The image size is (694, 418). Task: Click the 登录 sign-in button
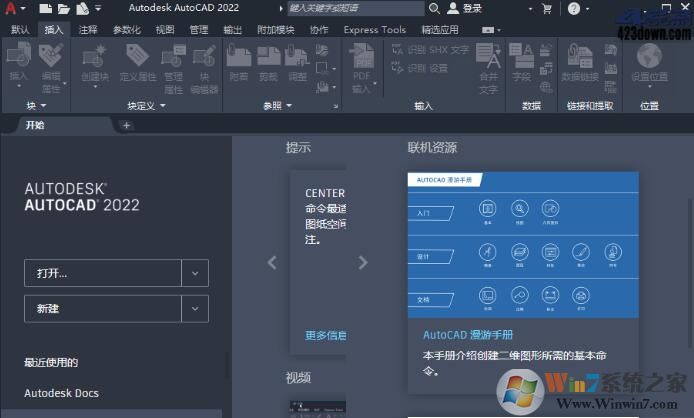coord(464,8)
